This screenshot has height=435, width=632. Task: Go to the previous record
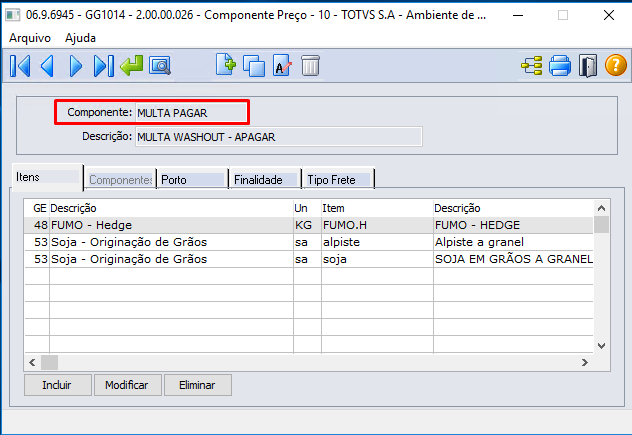47,66
